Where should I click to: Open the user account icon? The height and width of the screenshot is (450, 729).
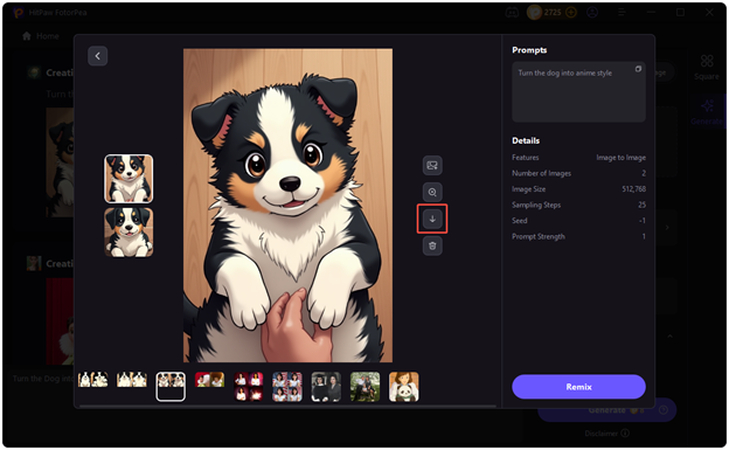[x=592, y=13]
